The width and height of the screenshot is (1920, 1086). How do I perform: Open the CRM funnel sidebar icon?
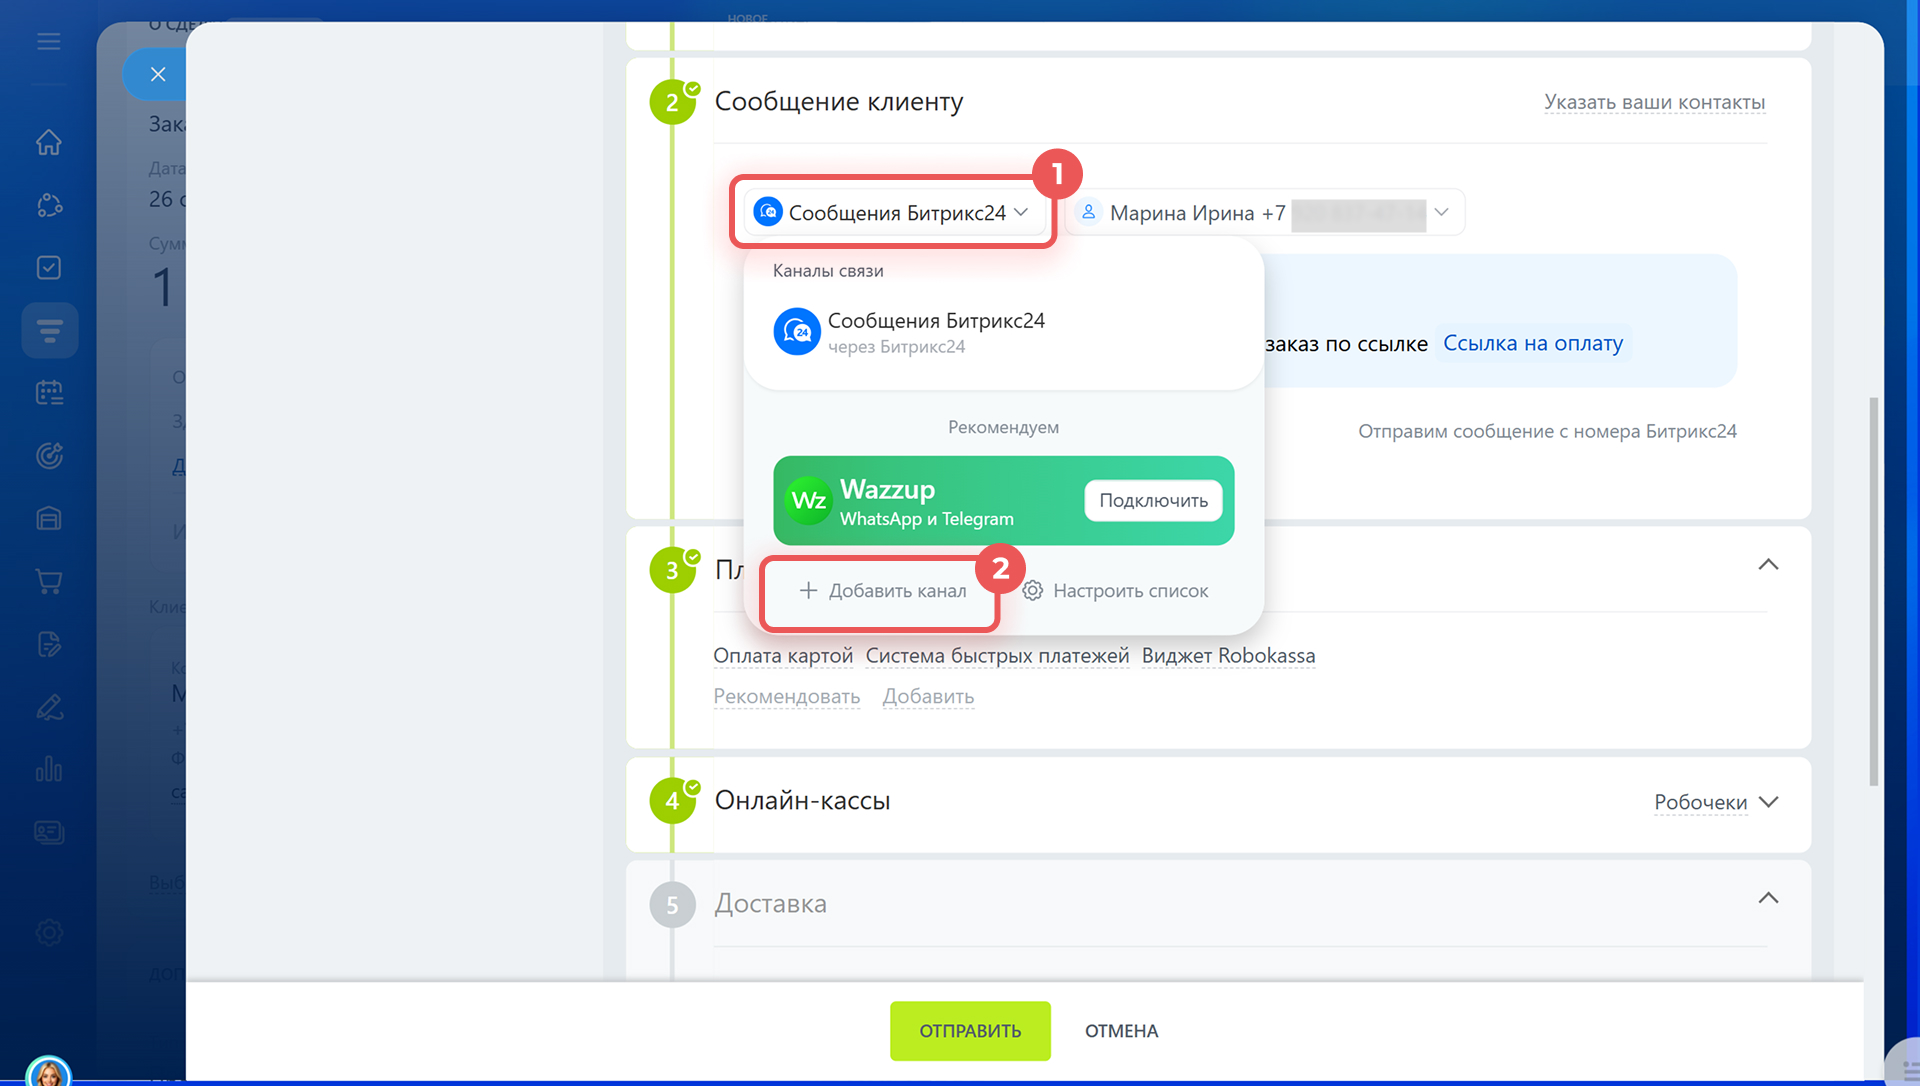coord(49,330)
